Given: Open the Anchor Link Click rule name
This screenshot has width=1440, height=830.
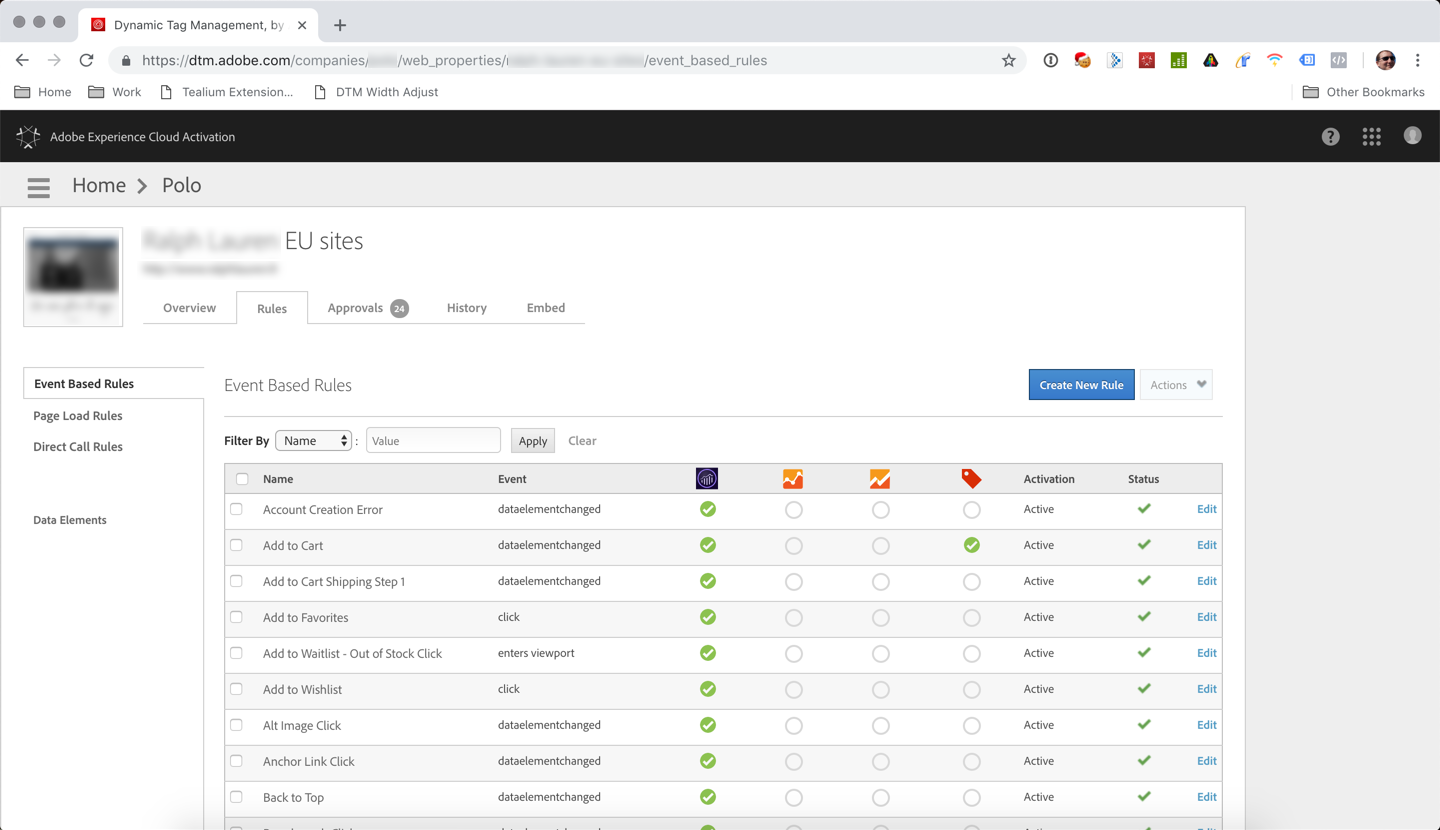Looking at the screenshot, I should 309,761.
